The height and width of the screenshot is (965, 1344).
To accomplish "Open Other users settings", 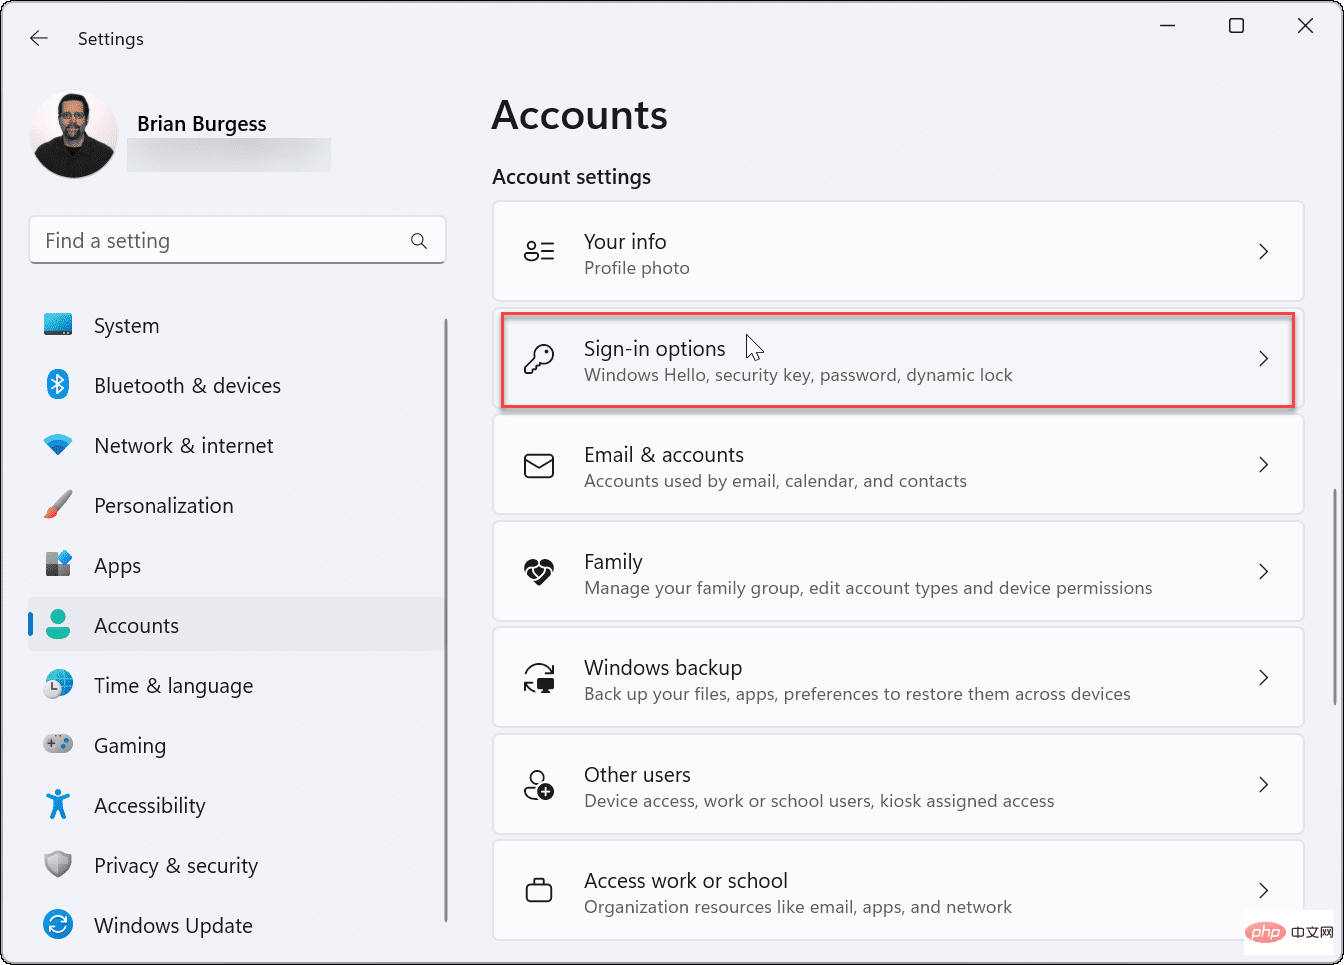I will [x=898, y=785].
